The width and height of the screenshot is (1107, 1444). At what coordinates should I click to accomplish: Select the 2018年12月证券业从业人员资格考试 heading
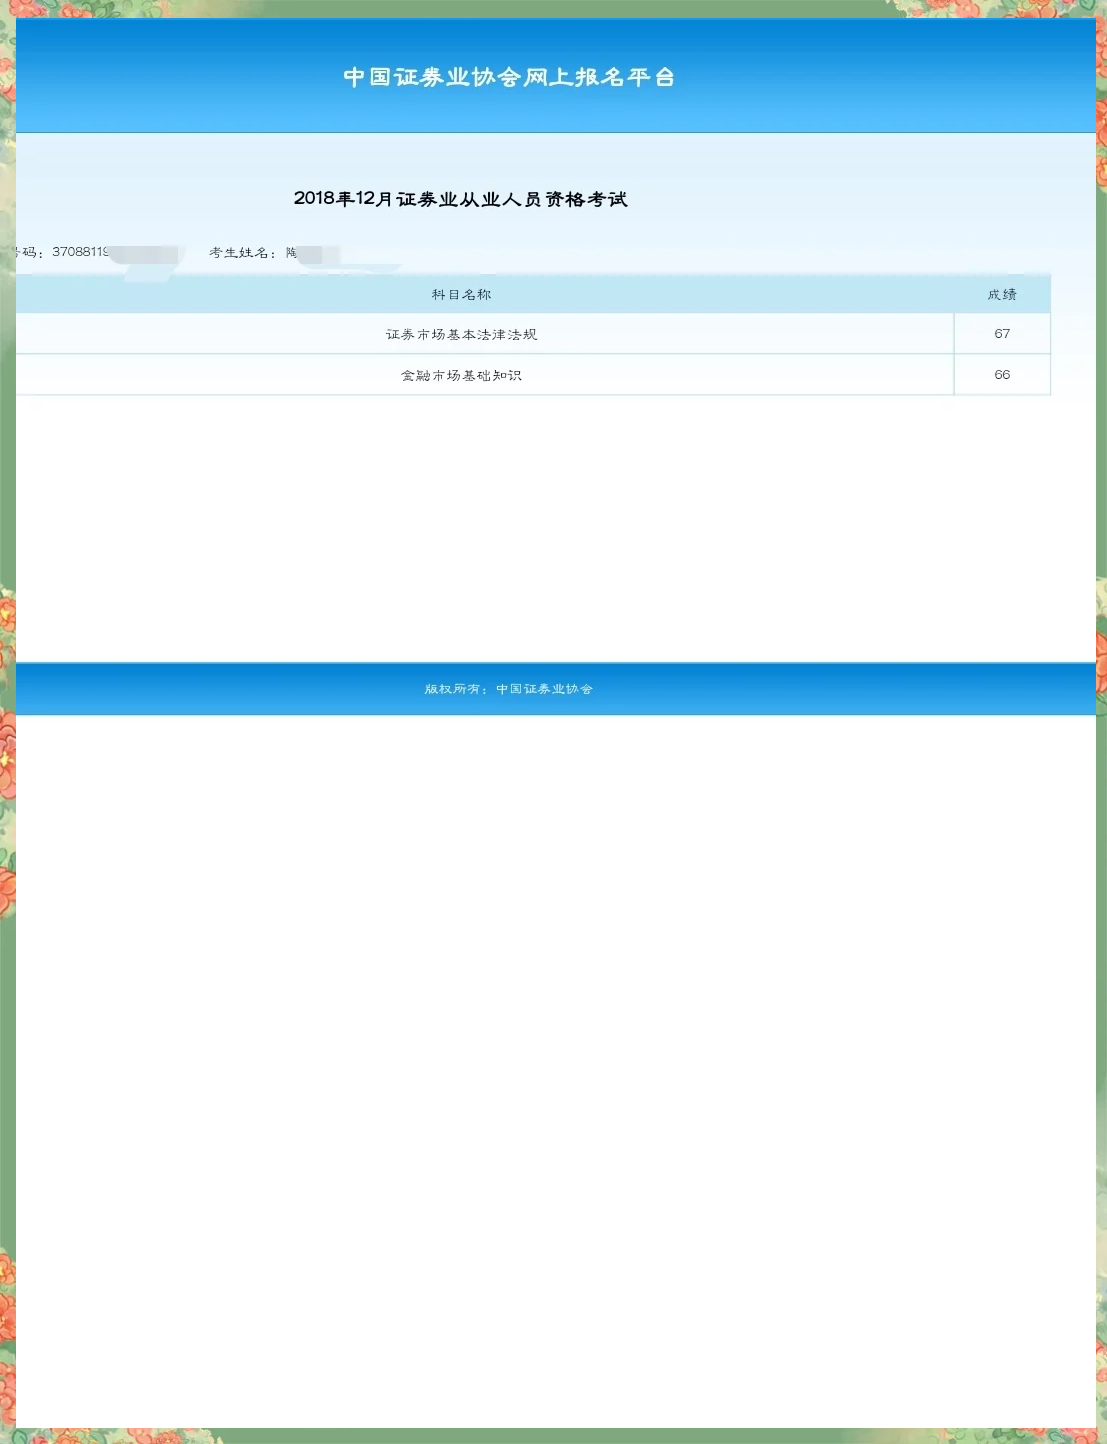point(460,199)
